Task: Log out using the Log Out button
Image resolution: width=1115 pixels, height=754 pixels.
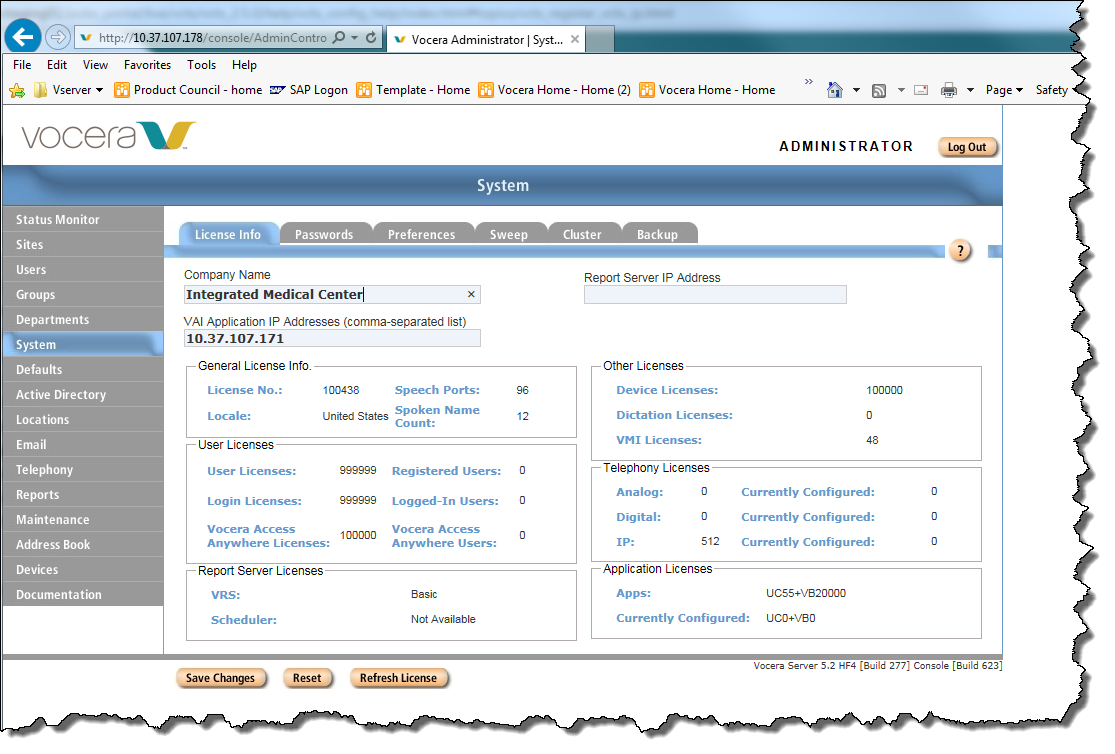Action: click(966, 147)
